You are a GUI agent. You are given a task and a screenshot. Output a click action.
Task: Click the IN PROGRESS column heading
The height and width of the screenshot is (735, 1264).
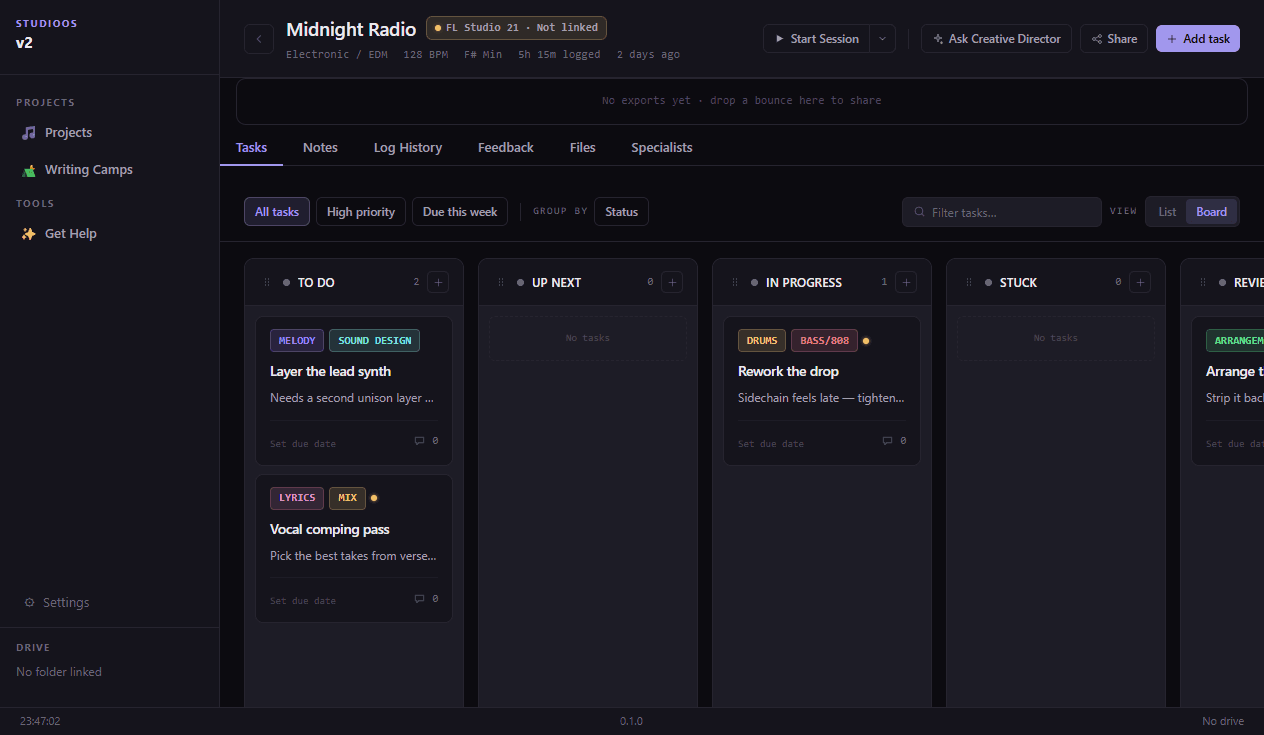(804, 283)
